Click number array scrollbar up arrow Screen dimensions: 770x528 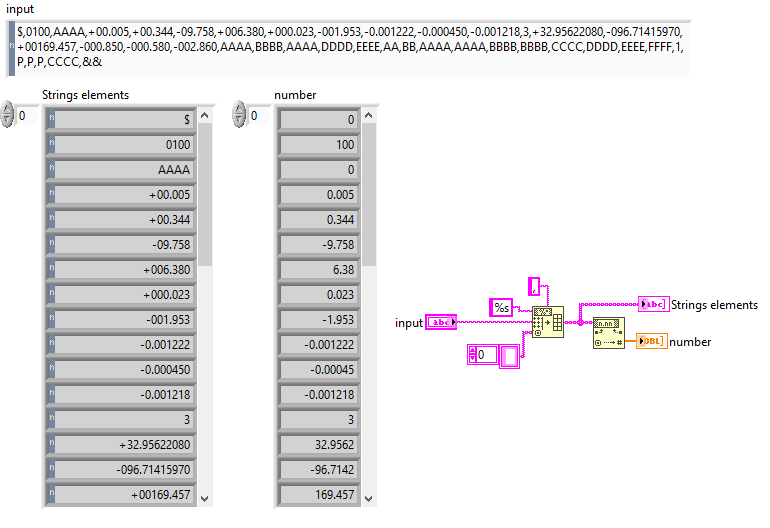[x=369, y=116]
